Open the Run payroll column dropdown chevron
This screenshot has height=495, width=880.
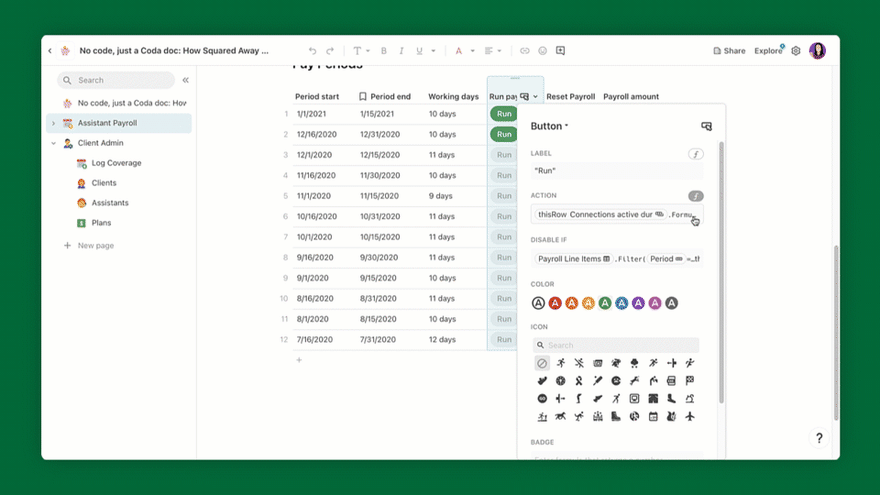[x=535, y=97]
